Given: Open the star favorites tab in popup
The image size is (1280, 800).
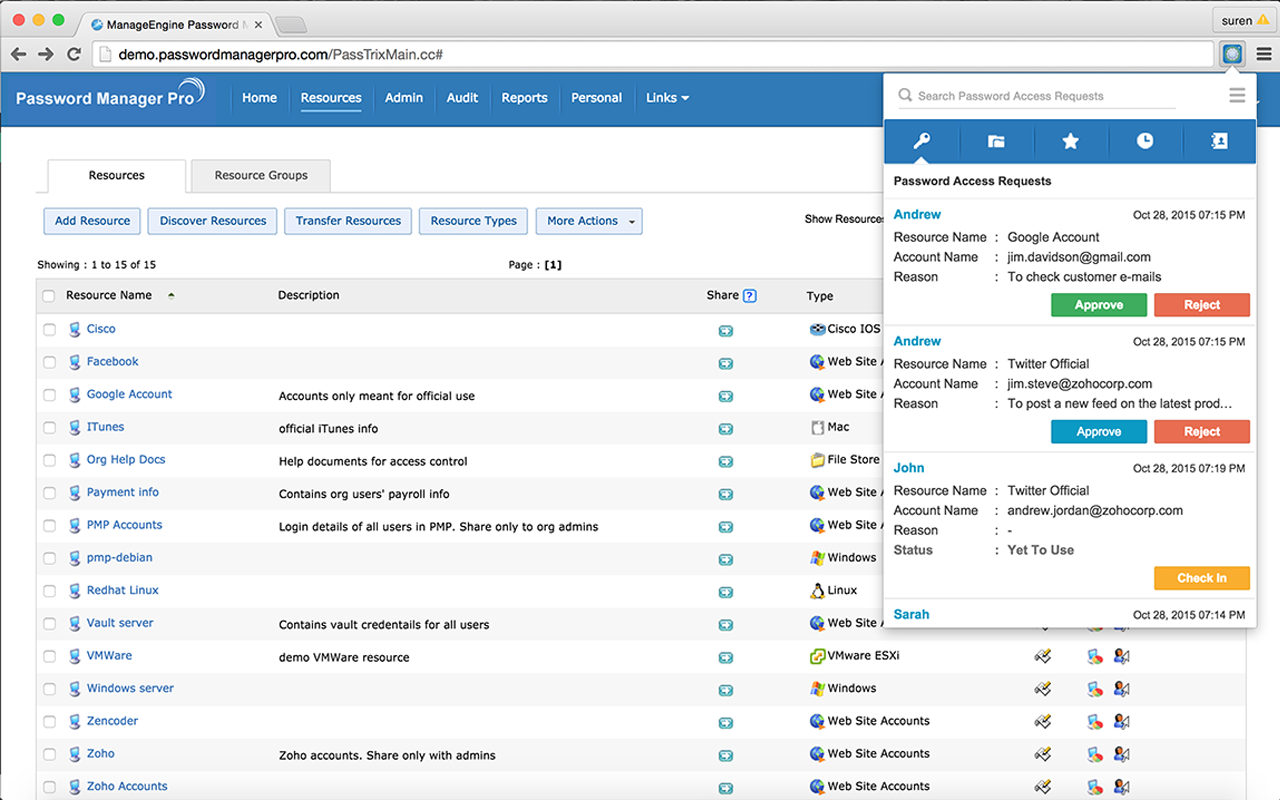Looking at the screenshot, I should pyautogui.click(x=1070, y=141).
